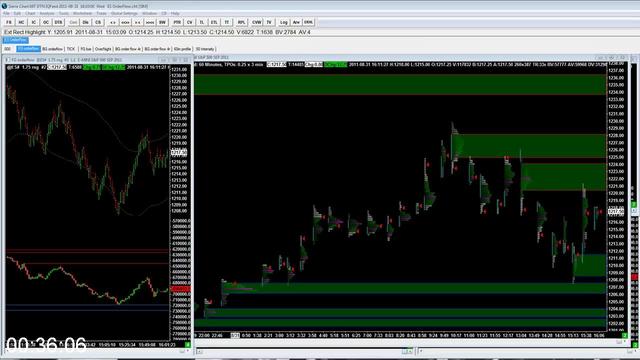
Task: Switch to the BG orderflow chart tab
Action: point(53,49)
